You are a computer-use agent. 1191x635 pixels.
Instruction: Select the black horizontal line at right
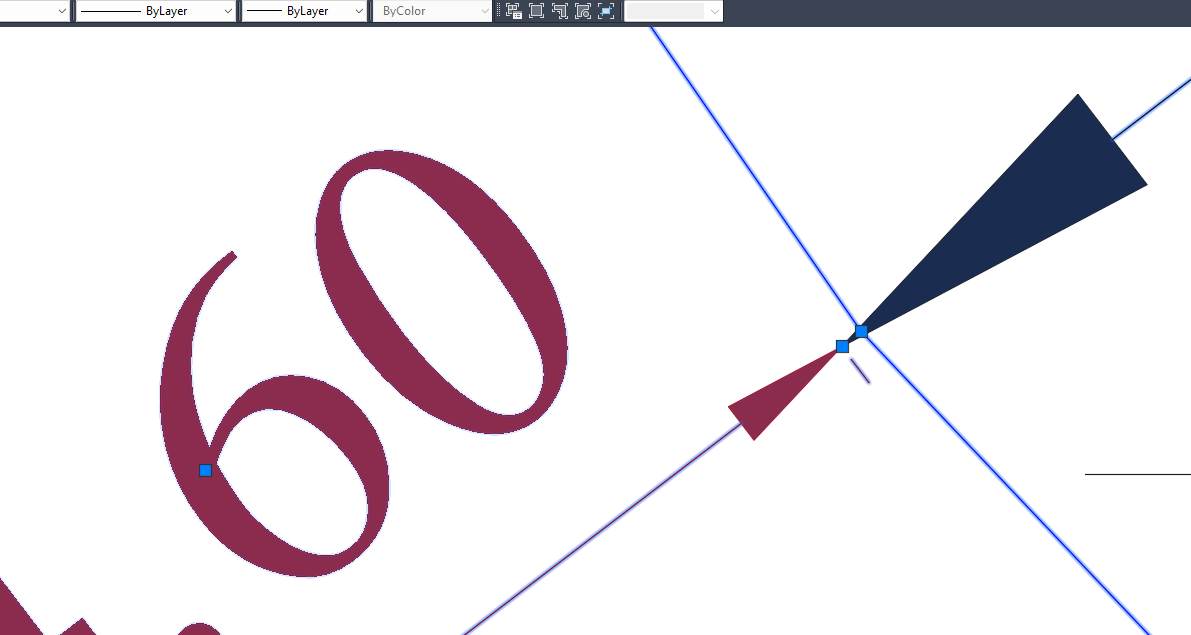tap(1138, 474)
